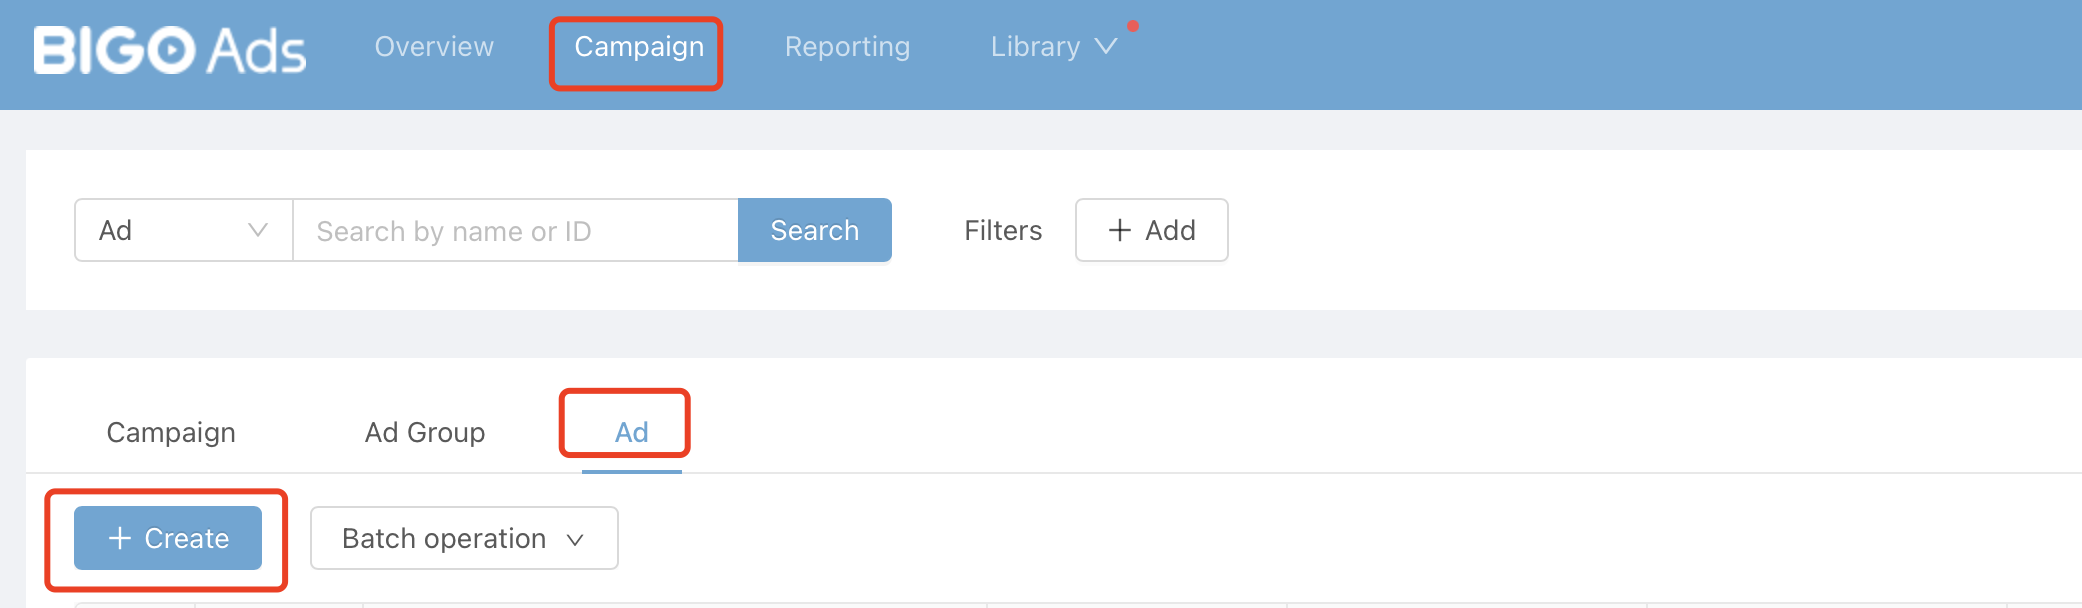Click the Batch operation down-arrow icon
Viewport: 2082px width, 608px height.
pyautogui.click(x=575, y=540)
